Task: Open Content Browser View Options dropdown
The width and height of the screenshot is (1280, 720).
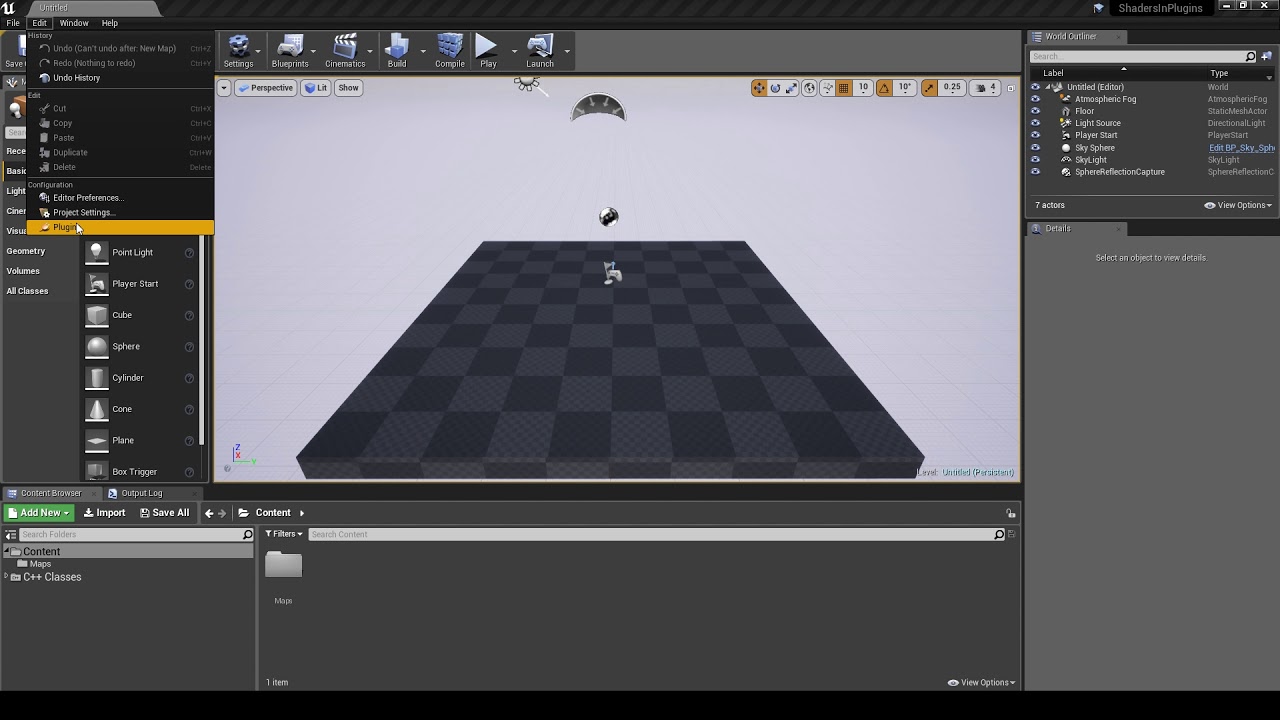Action: [982, 682]
